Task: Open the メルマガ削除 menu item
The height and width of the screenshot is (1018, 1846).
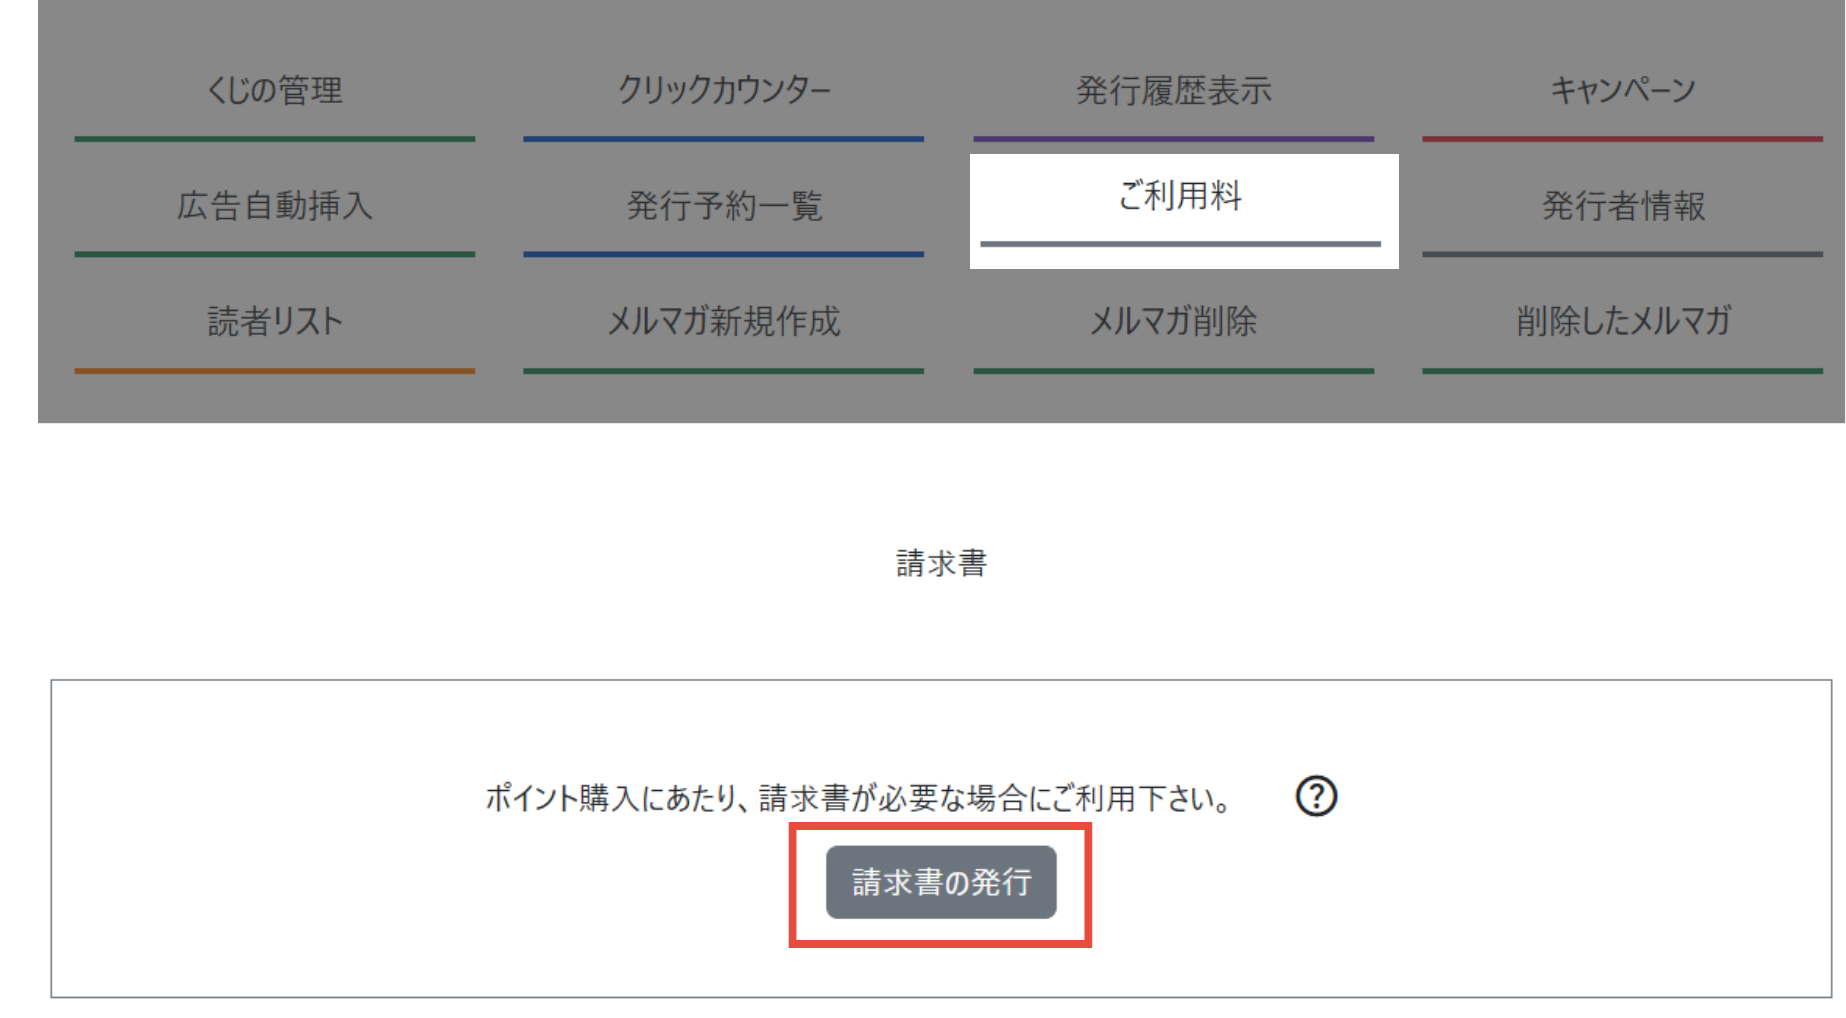Action: (1174, 321)
